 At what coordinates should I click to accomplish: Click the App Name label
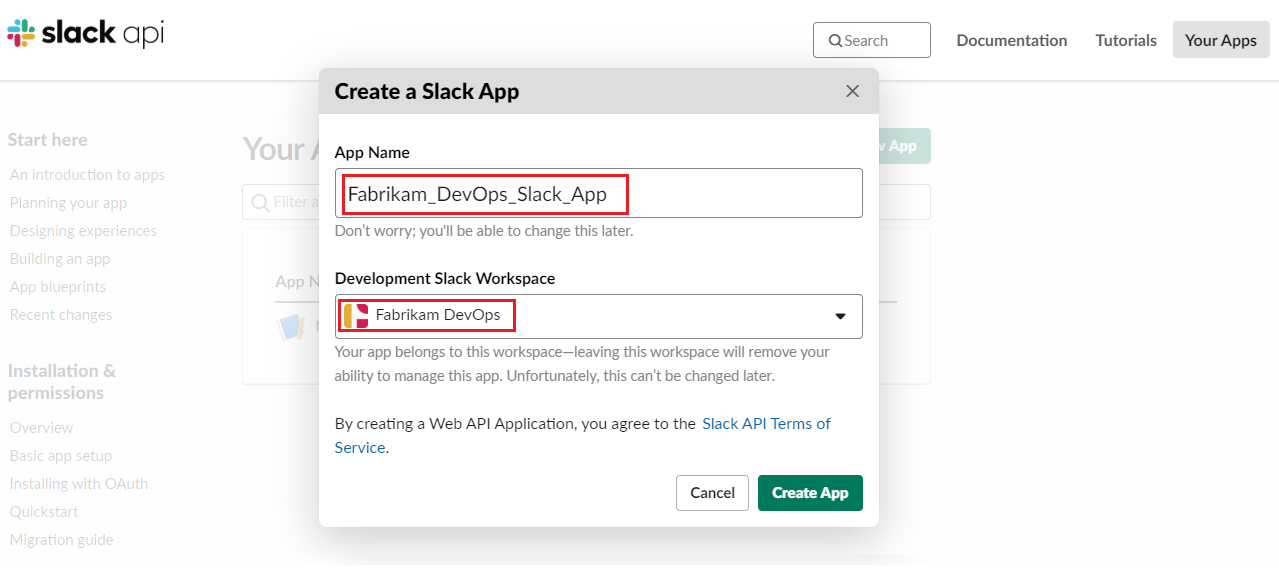click(372, 153)
